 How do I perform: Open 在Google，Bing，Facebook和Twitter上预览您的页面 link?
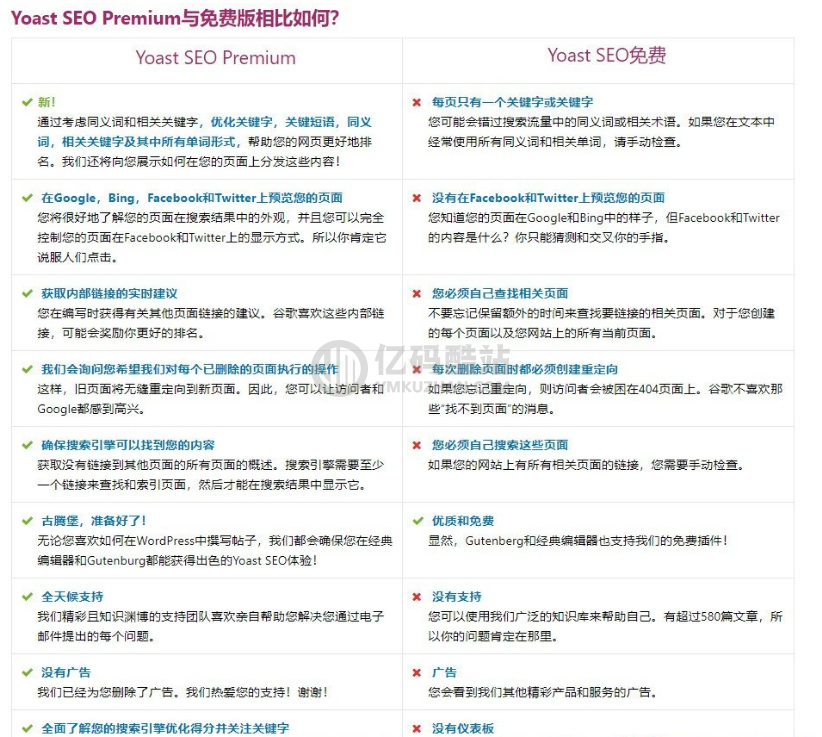pos(192,198)
